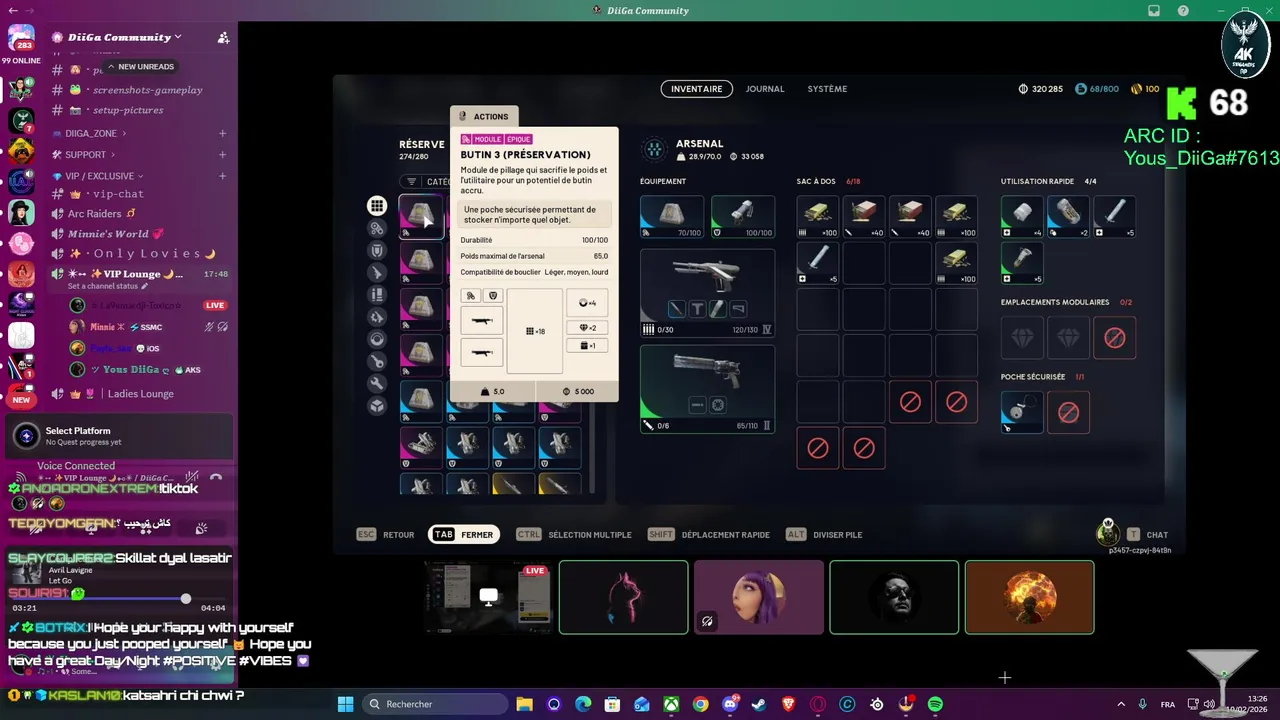Show hidden system tray icons chevron

tap(1120, 704)
